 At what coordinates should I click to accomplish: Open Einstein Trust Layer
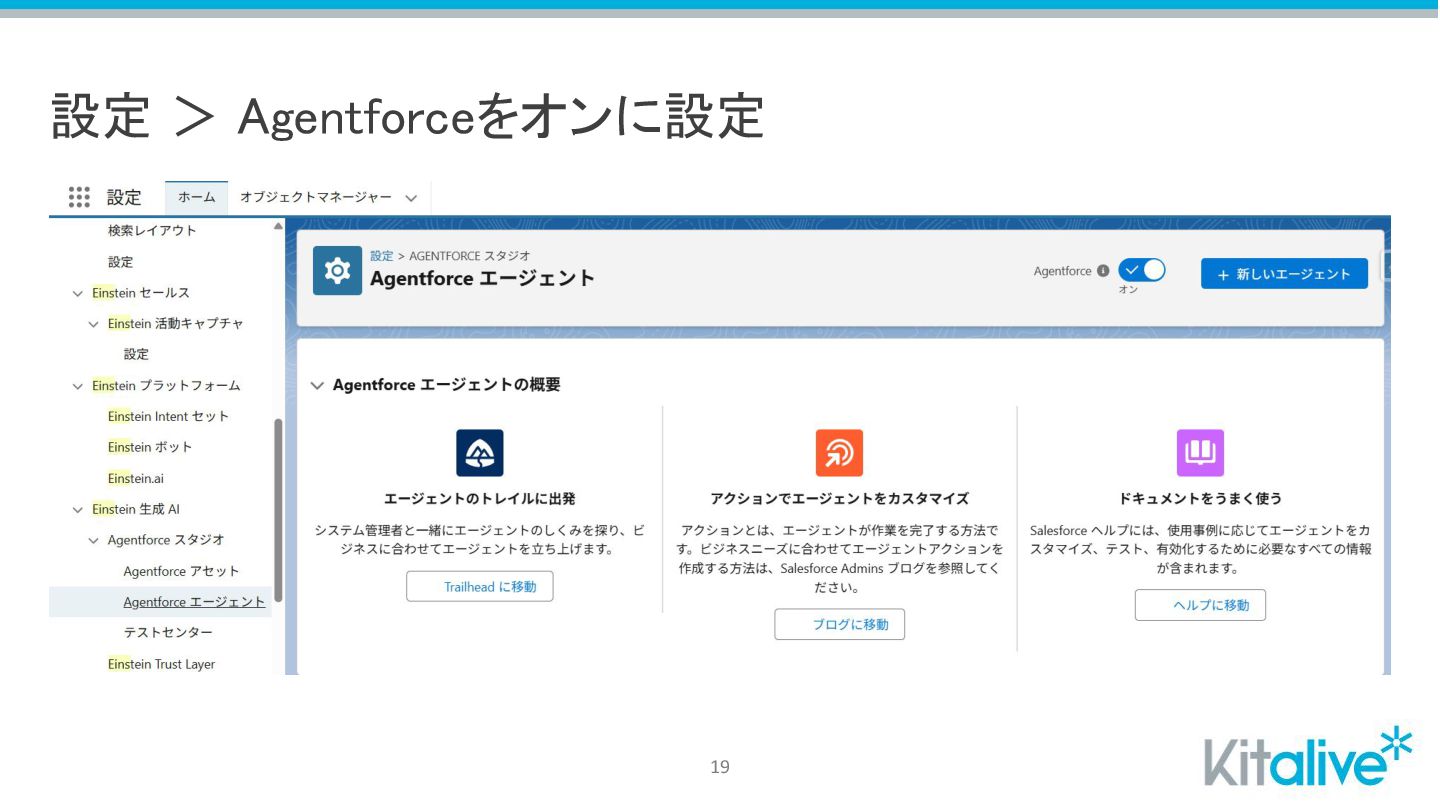[161, 664]
